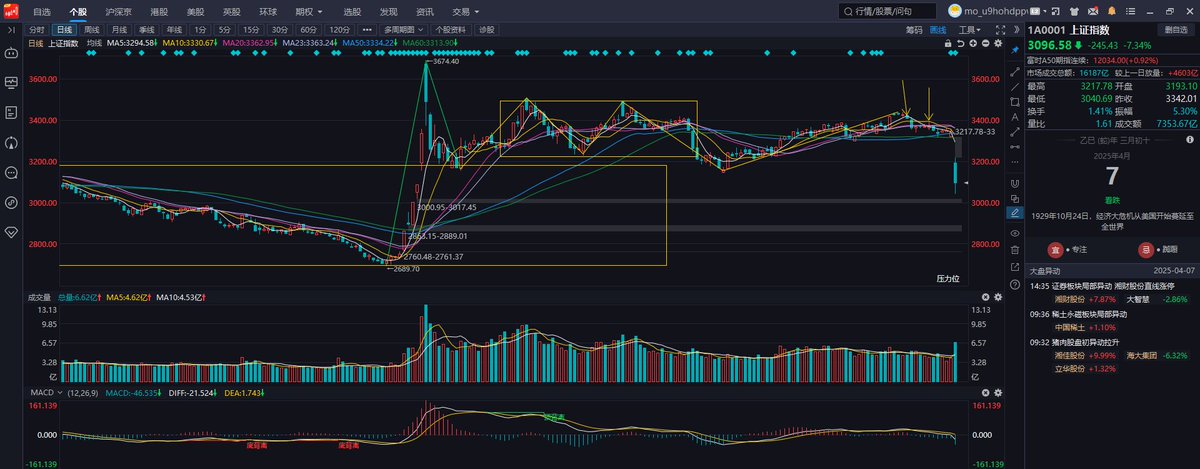Select the highlighted pencil draw tool
The width and height of the screenshot is (1200, 469).
(1015, 213)
